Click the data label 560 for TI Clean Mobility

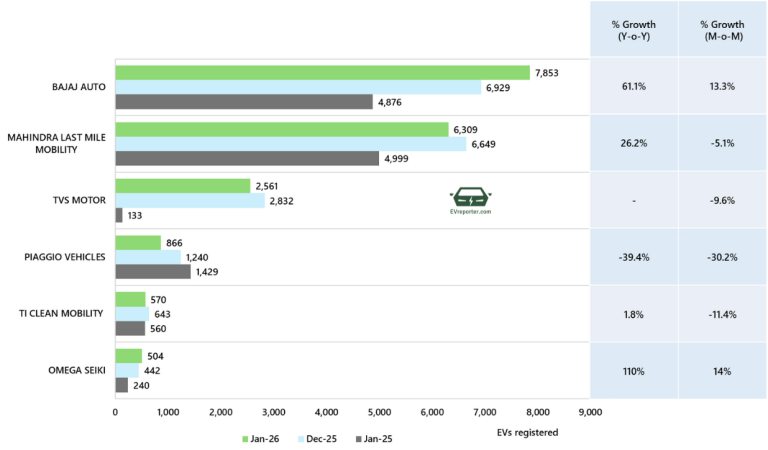pos(158,329)
